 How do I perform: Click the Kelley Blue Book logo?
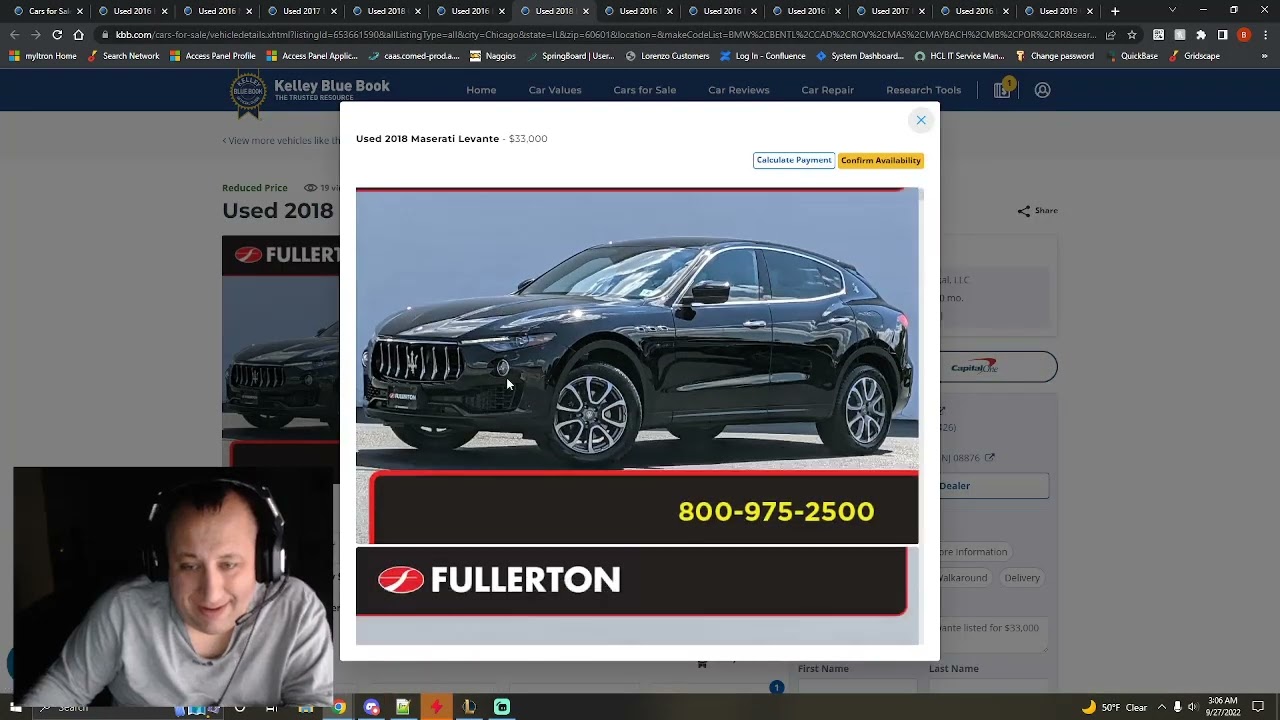[x=310, y=92]
